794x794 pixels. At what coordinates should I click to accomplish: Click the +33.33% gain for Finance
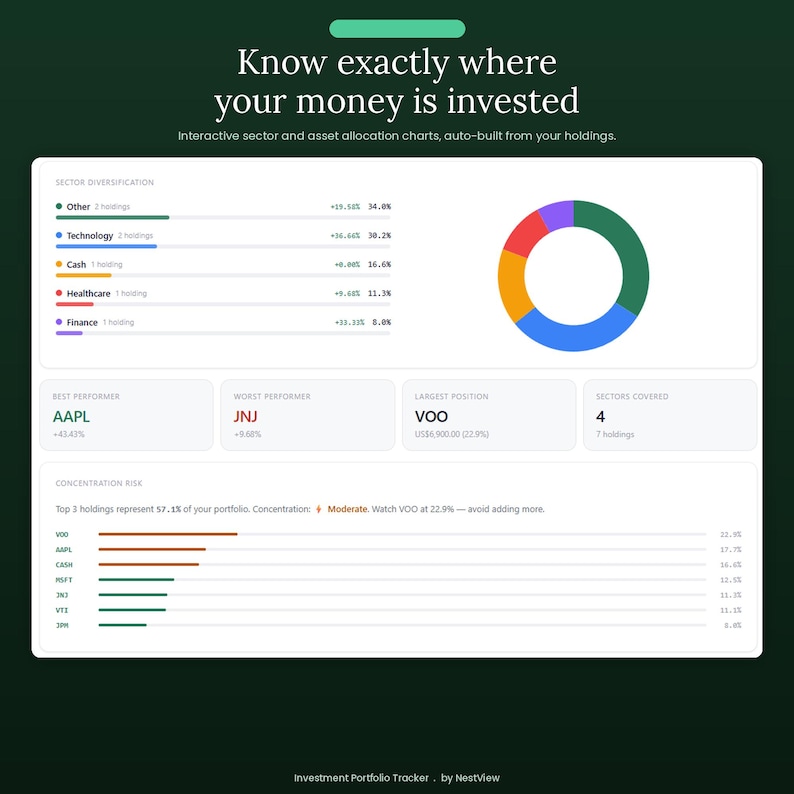coord(349,322)
